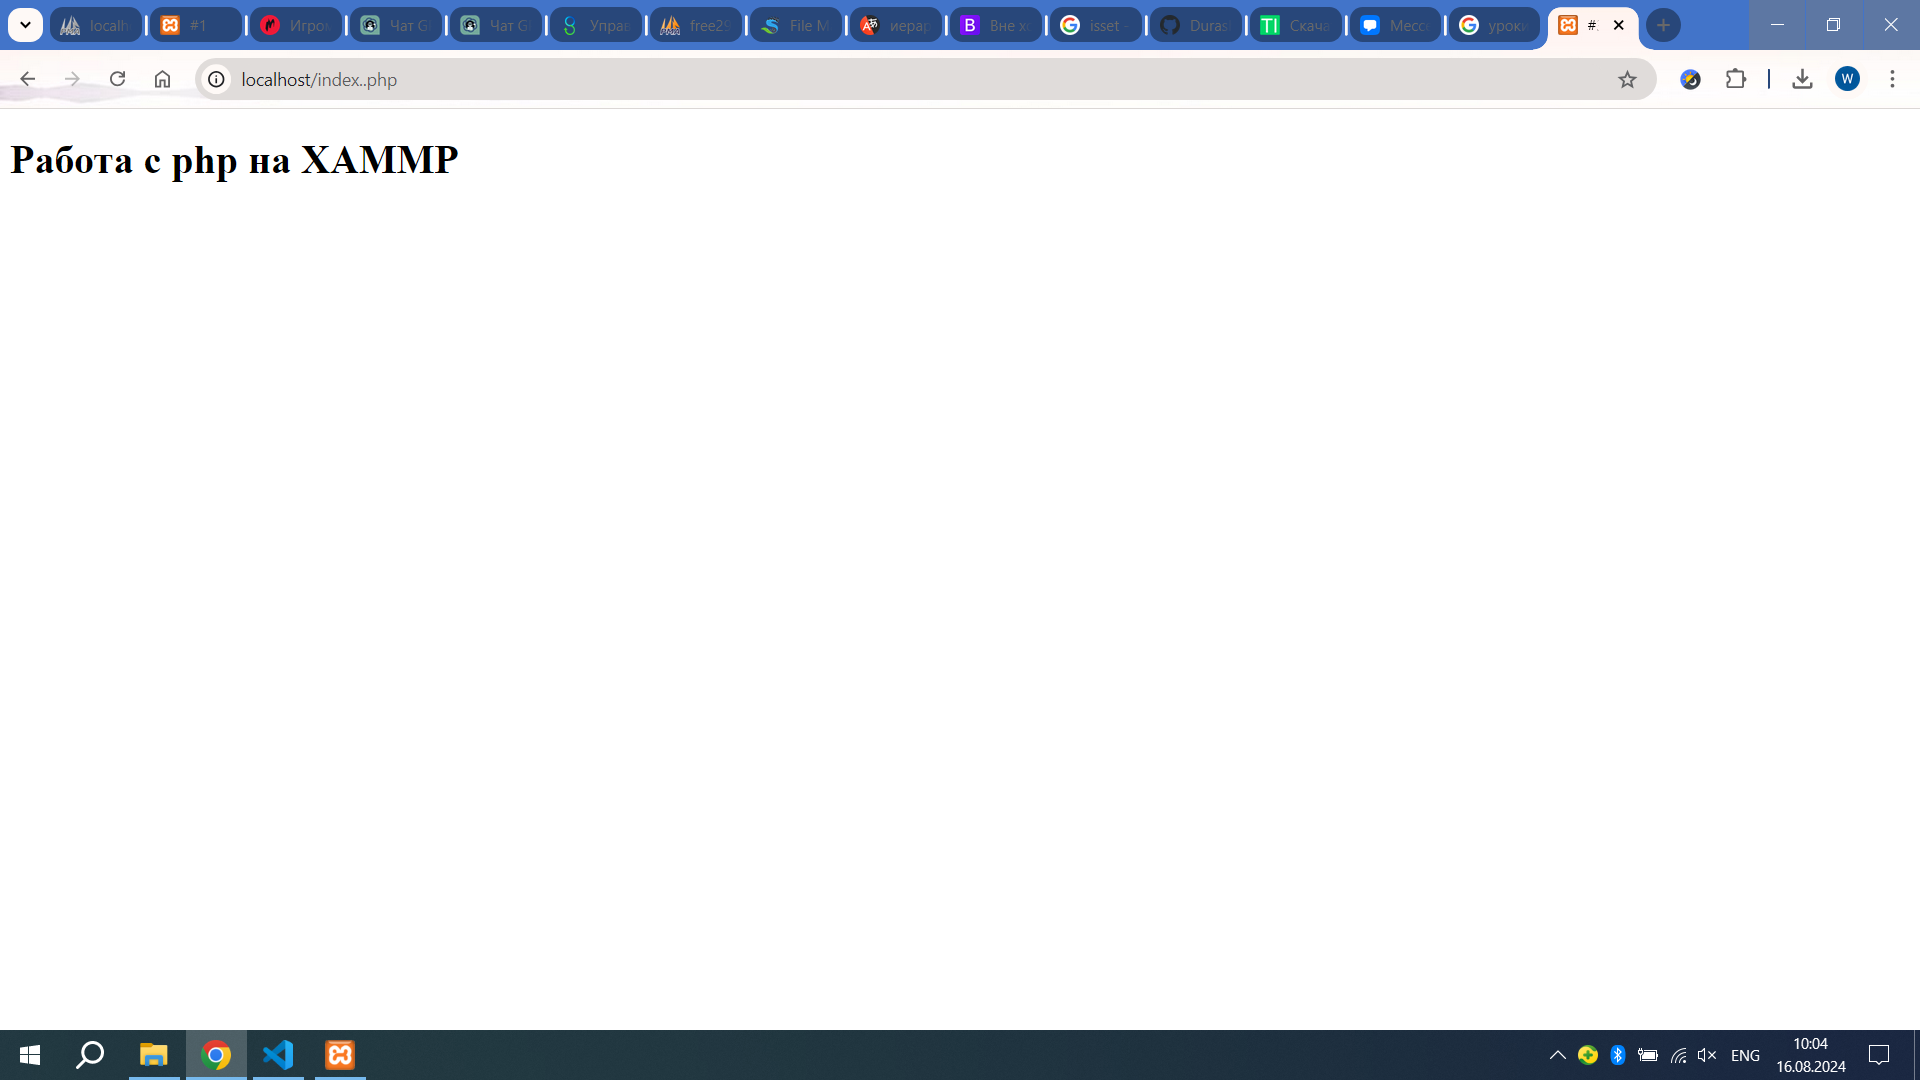The height and width of the screenshot is (1080, 1920).
Task: Open File Explorer from taskbar
Action: tap(153, 1055)
